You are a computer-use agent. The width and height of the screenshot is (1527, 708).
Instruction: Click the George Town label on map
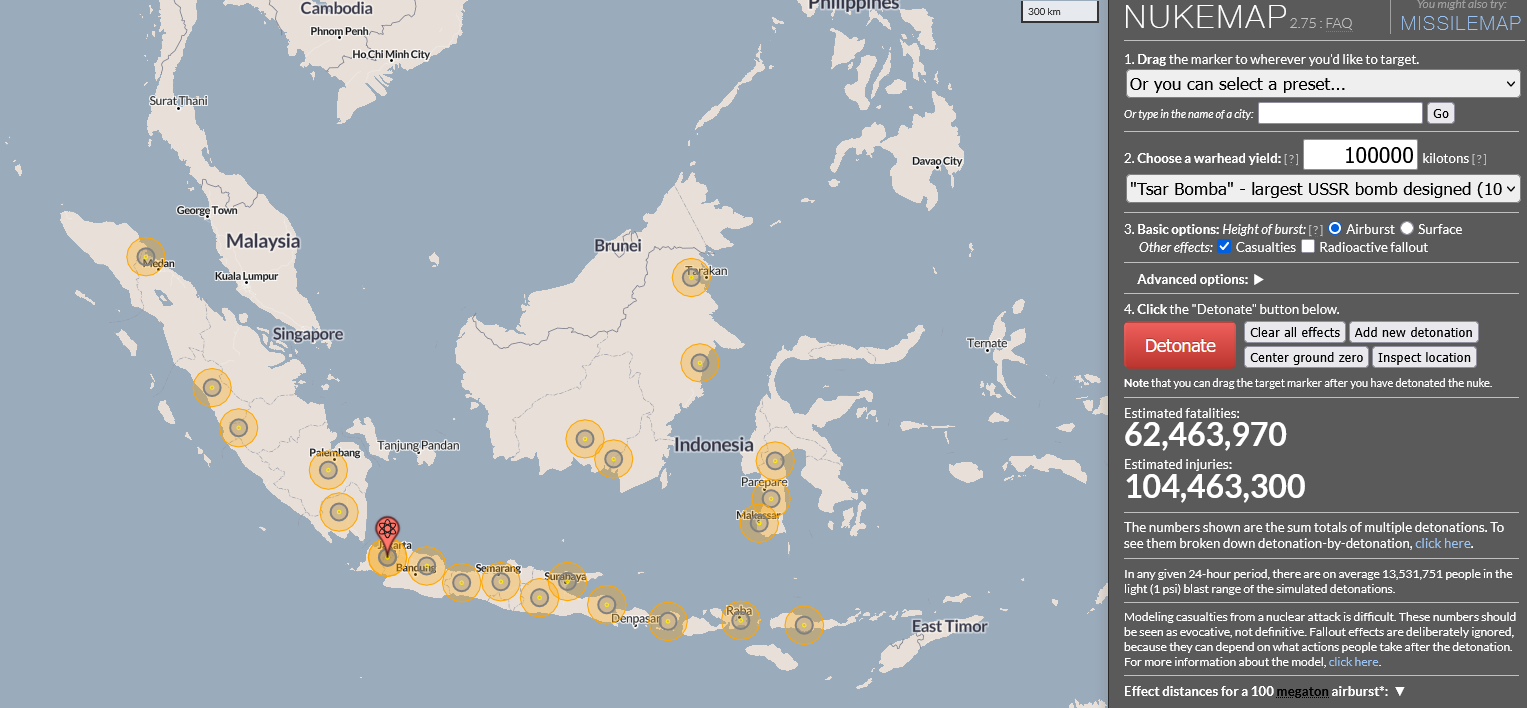click(207, 210)
